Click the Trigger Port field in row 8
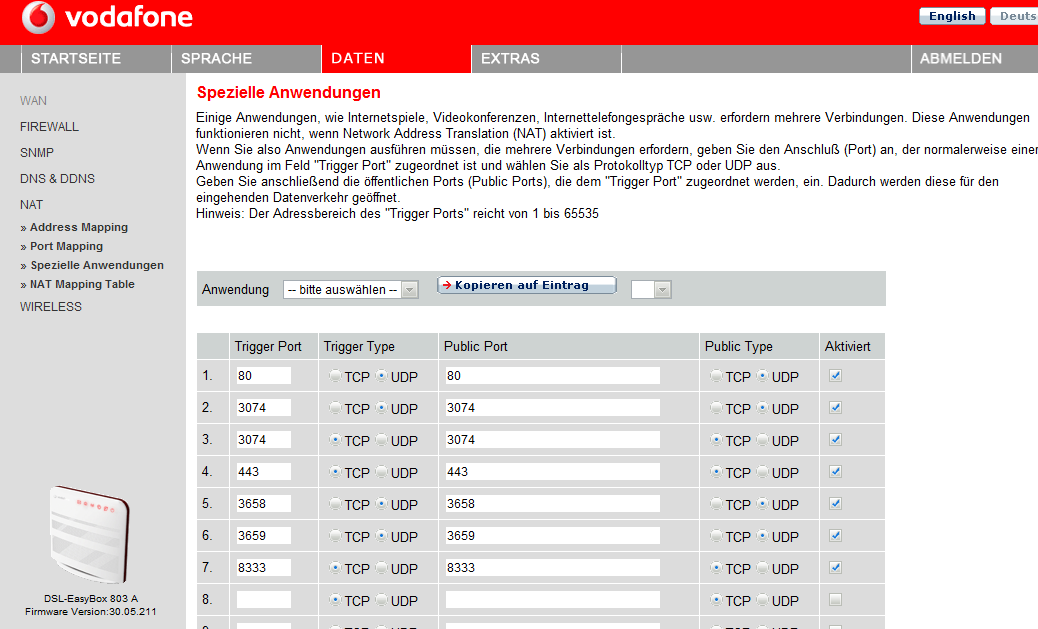Screen dimensions: 1038x629 click(263, 600)
